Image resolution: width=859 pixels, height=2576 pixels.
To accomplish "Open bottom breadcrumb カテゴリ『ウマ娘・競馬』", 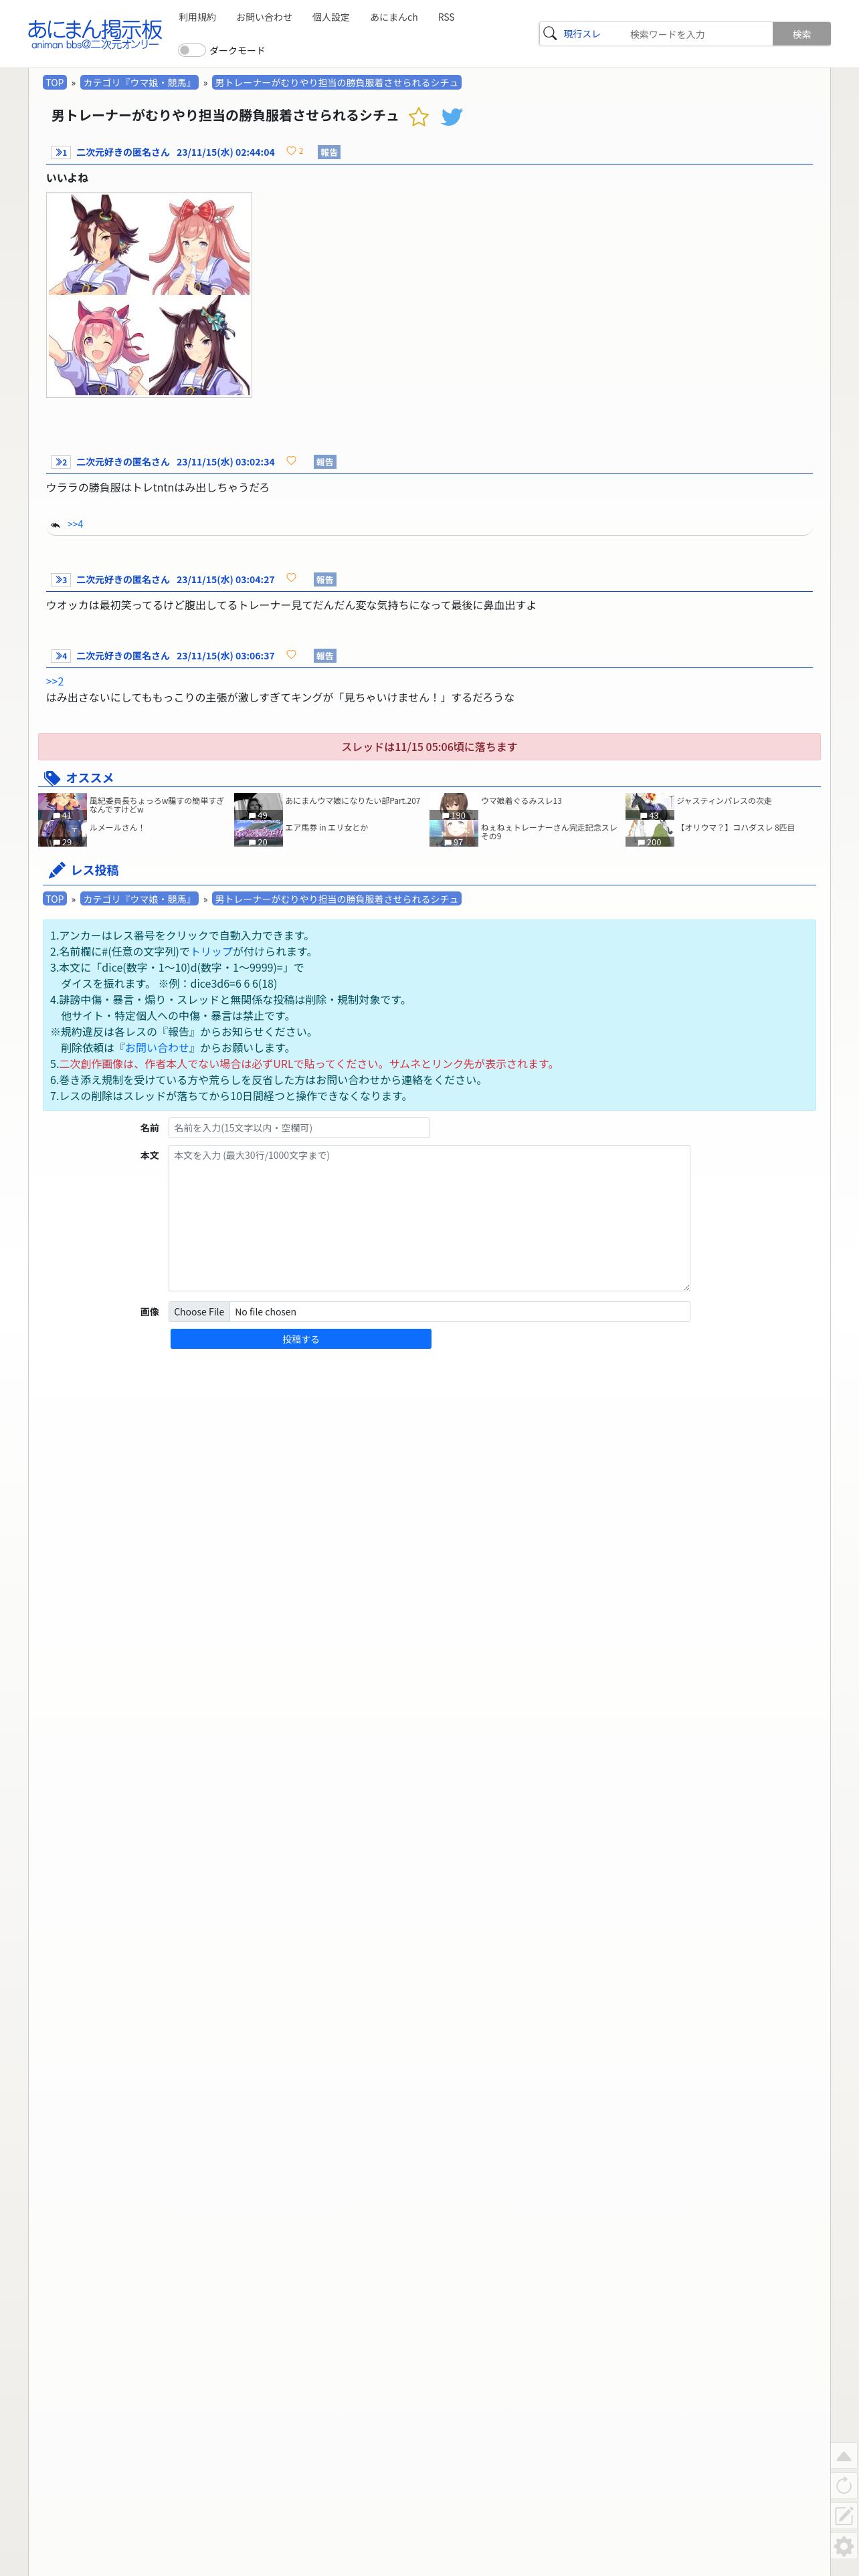I will point(139,899).
